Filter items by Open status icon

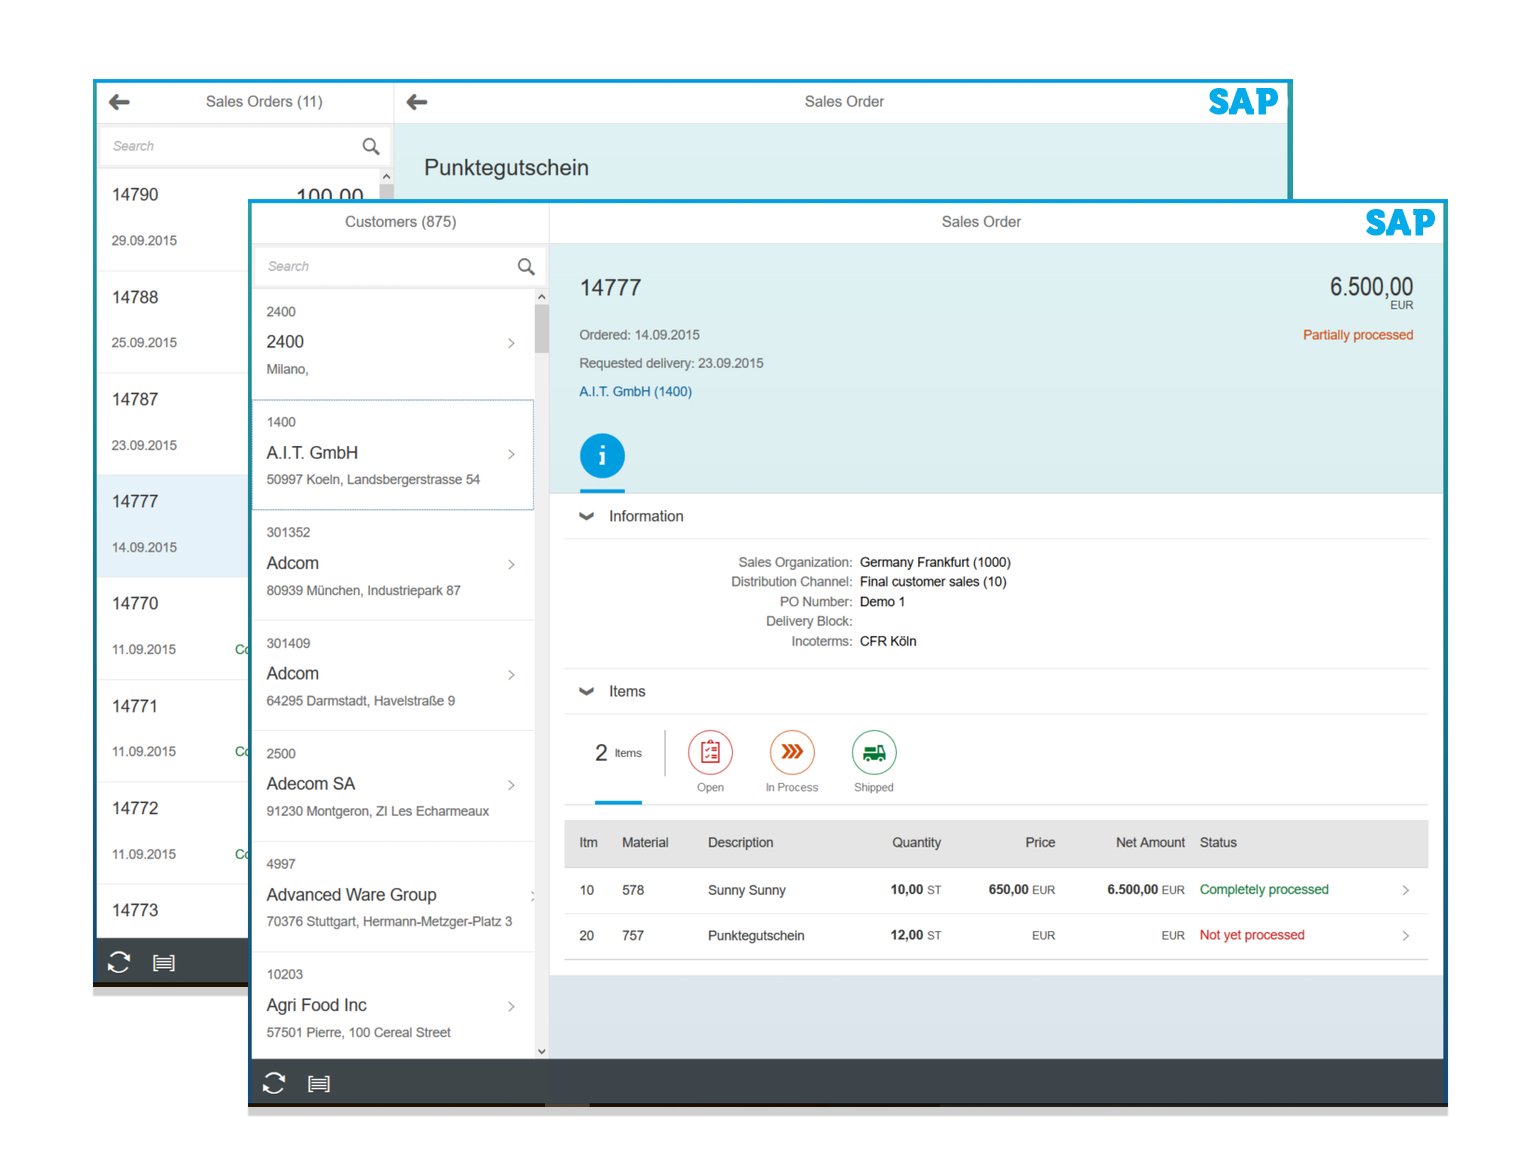710,752
